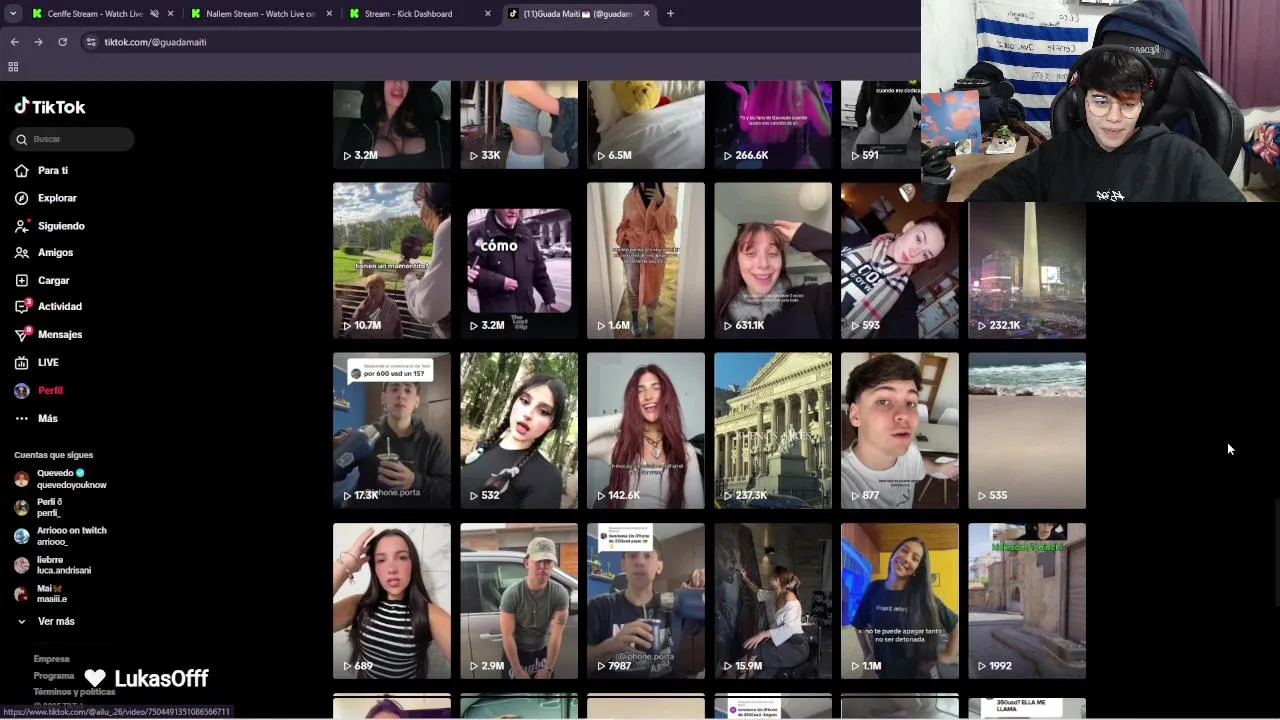The width and height of the screenshot is (1280, 720).
Task: Open the Más three-dots icon
Action: click(x=22, y=419)
